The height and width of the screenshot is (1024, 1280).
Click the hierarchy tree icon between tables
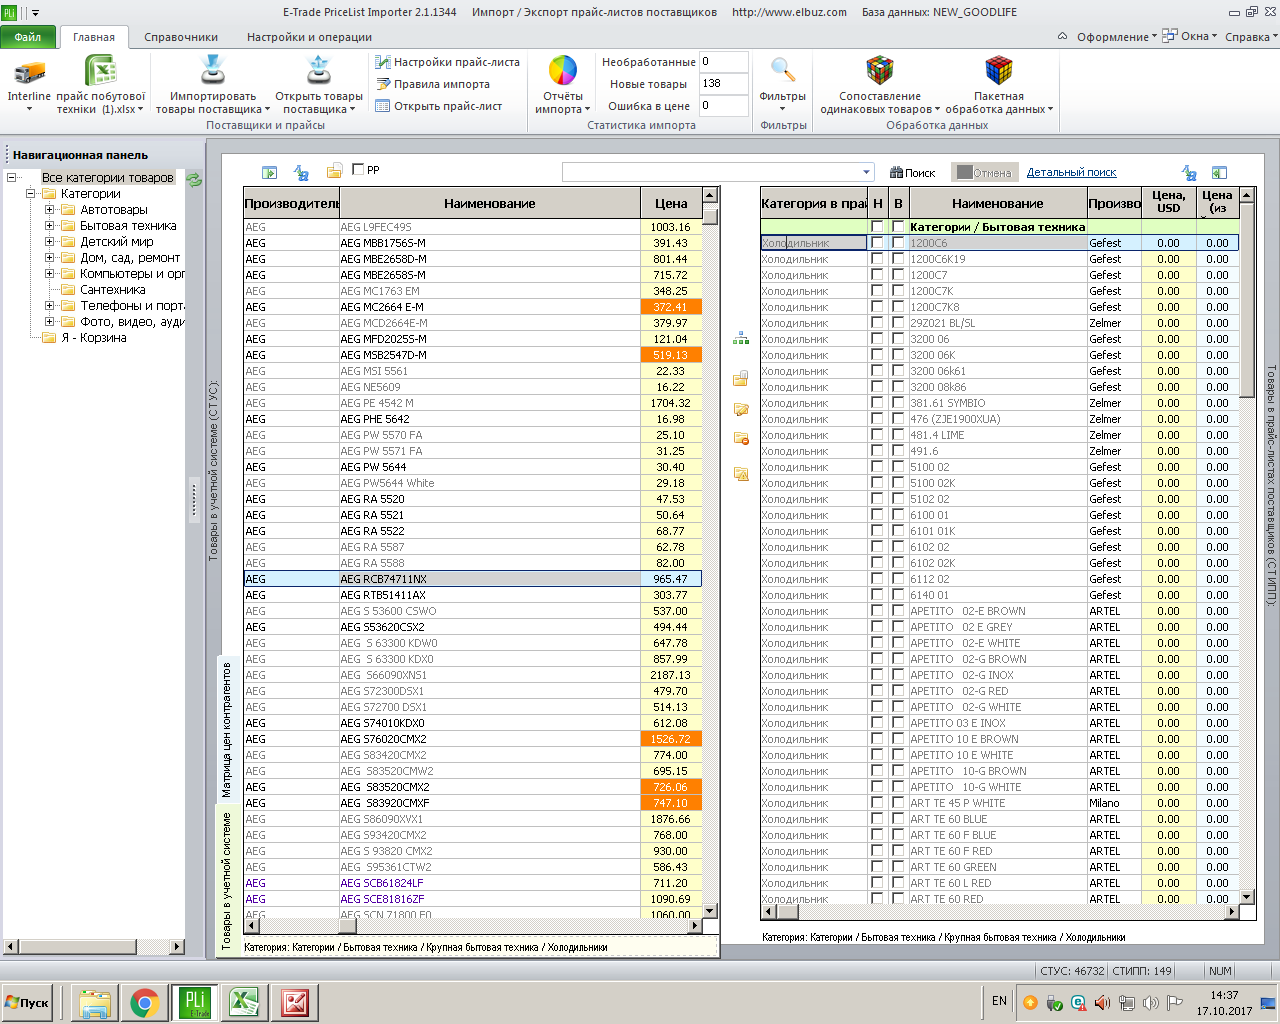click(741, 339)
